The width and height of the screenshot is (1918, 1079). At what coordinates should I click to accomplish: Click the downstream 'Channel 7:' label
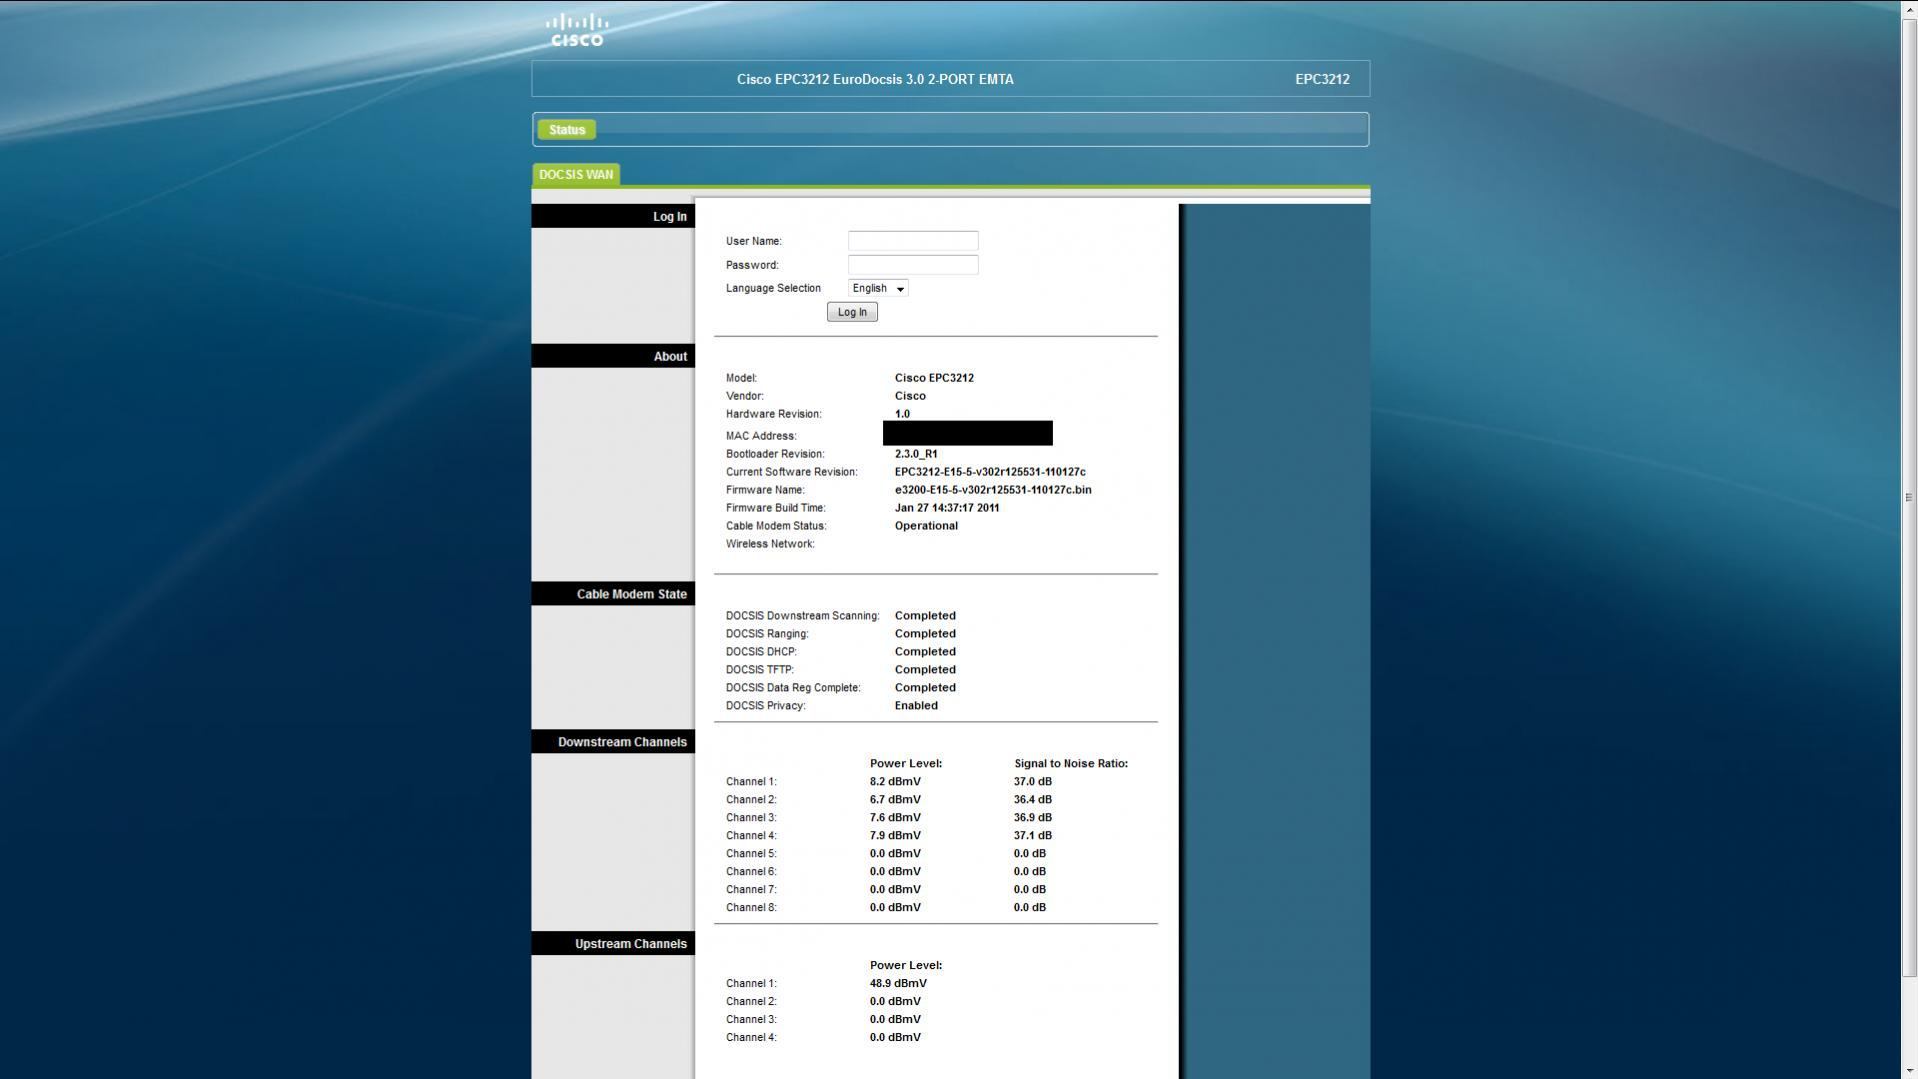point(751,890)
